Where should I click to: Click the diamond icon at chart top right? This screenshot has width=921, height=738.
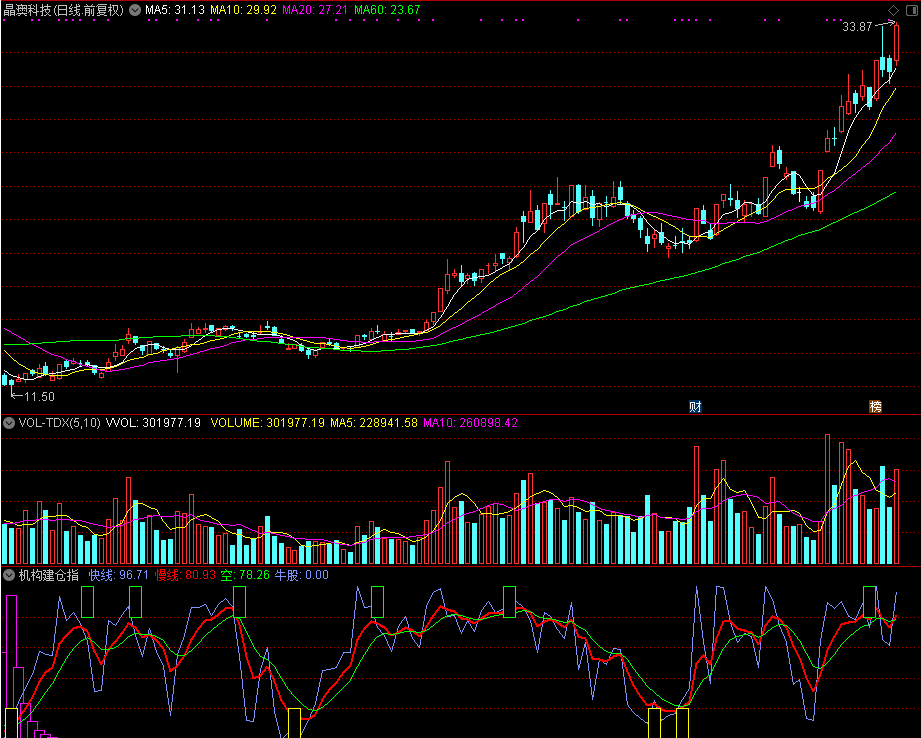pyautogui.click(x=893, y=10)
